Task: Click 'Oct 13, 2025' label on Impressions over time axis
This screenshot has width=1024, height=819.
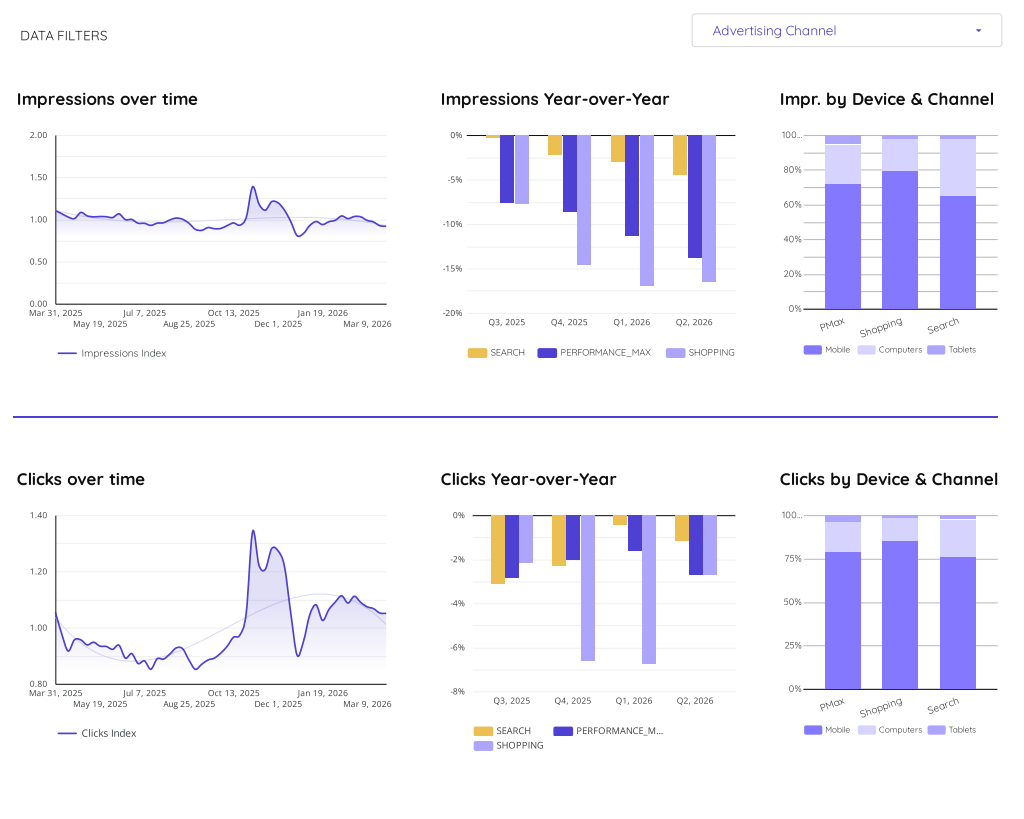Action: click(233, 313)
